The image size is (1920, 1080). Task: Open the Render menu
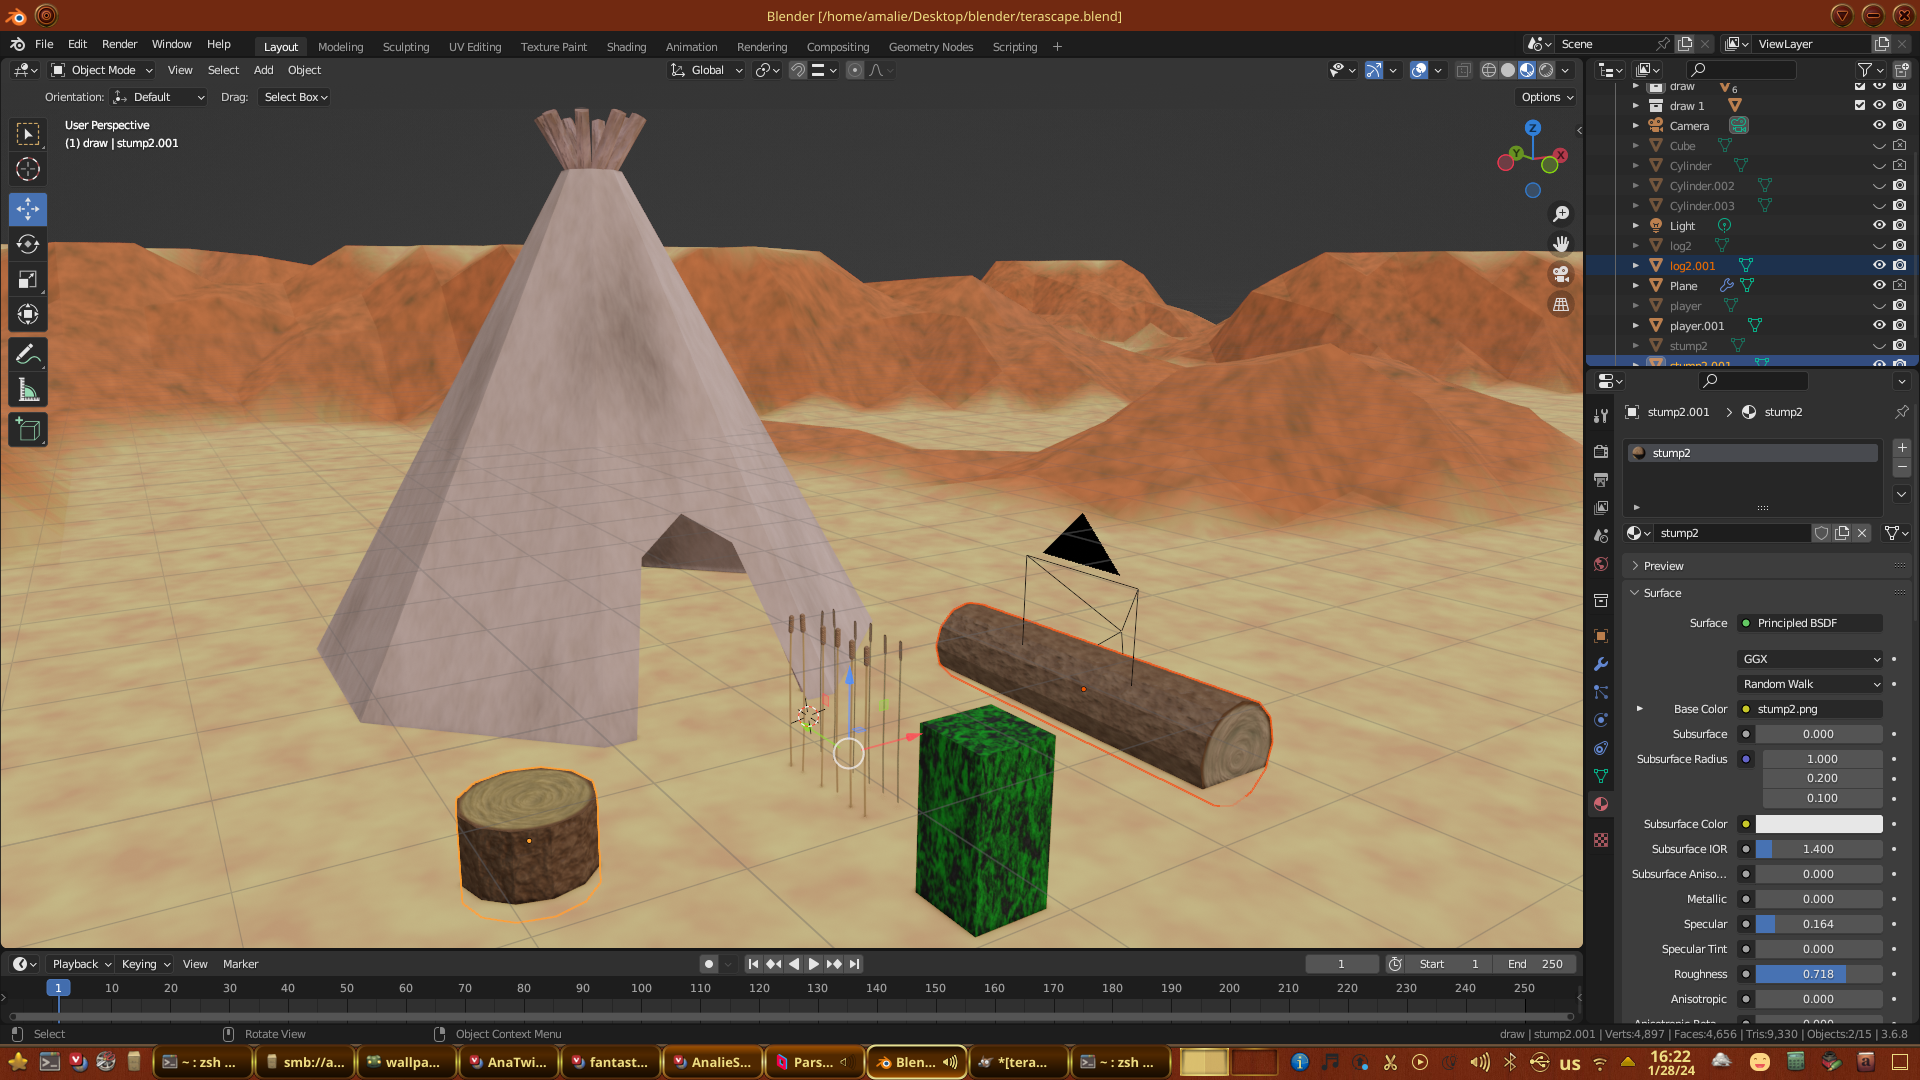click(x=119, y=44)
